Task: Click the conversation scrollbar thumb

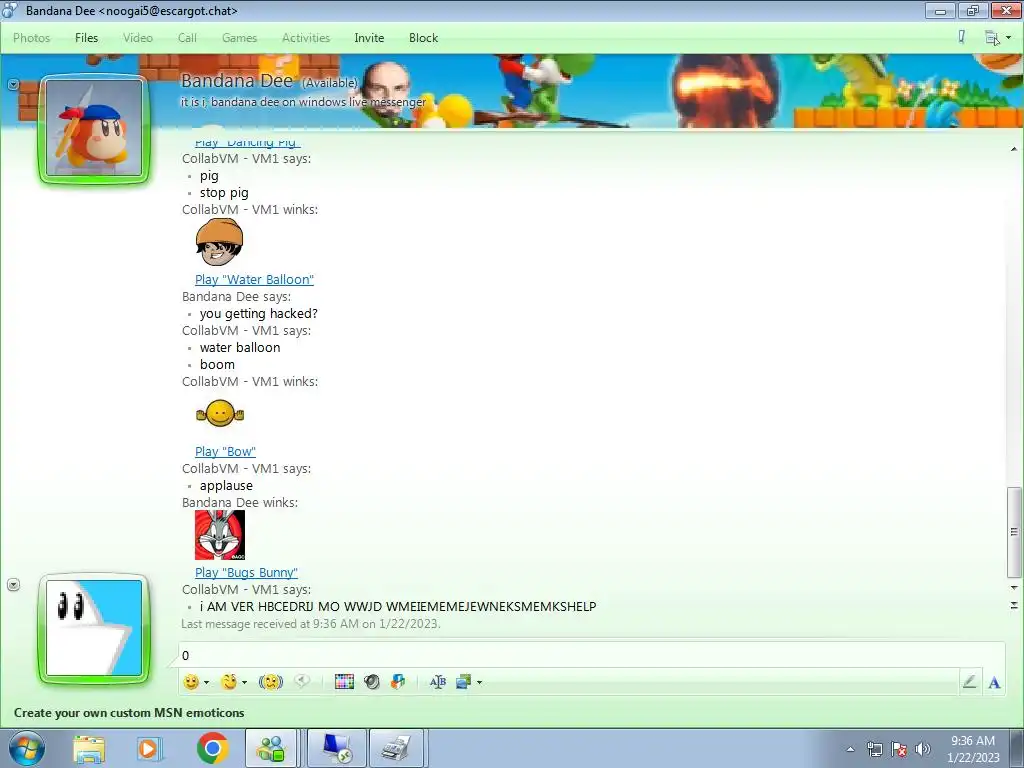Action: [1014, 532]
